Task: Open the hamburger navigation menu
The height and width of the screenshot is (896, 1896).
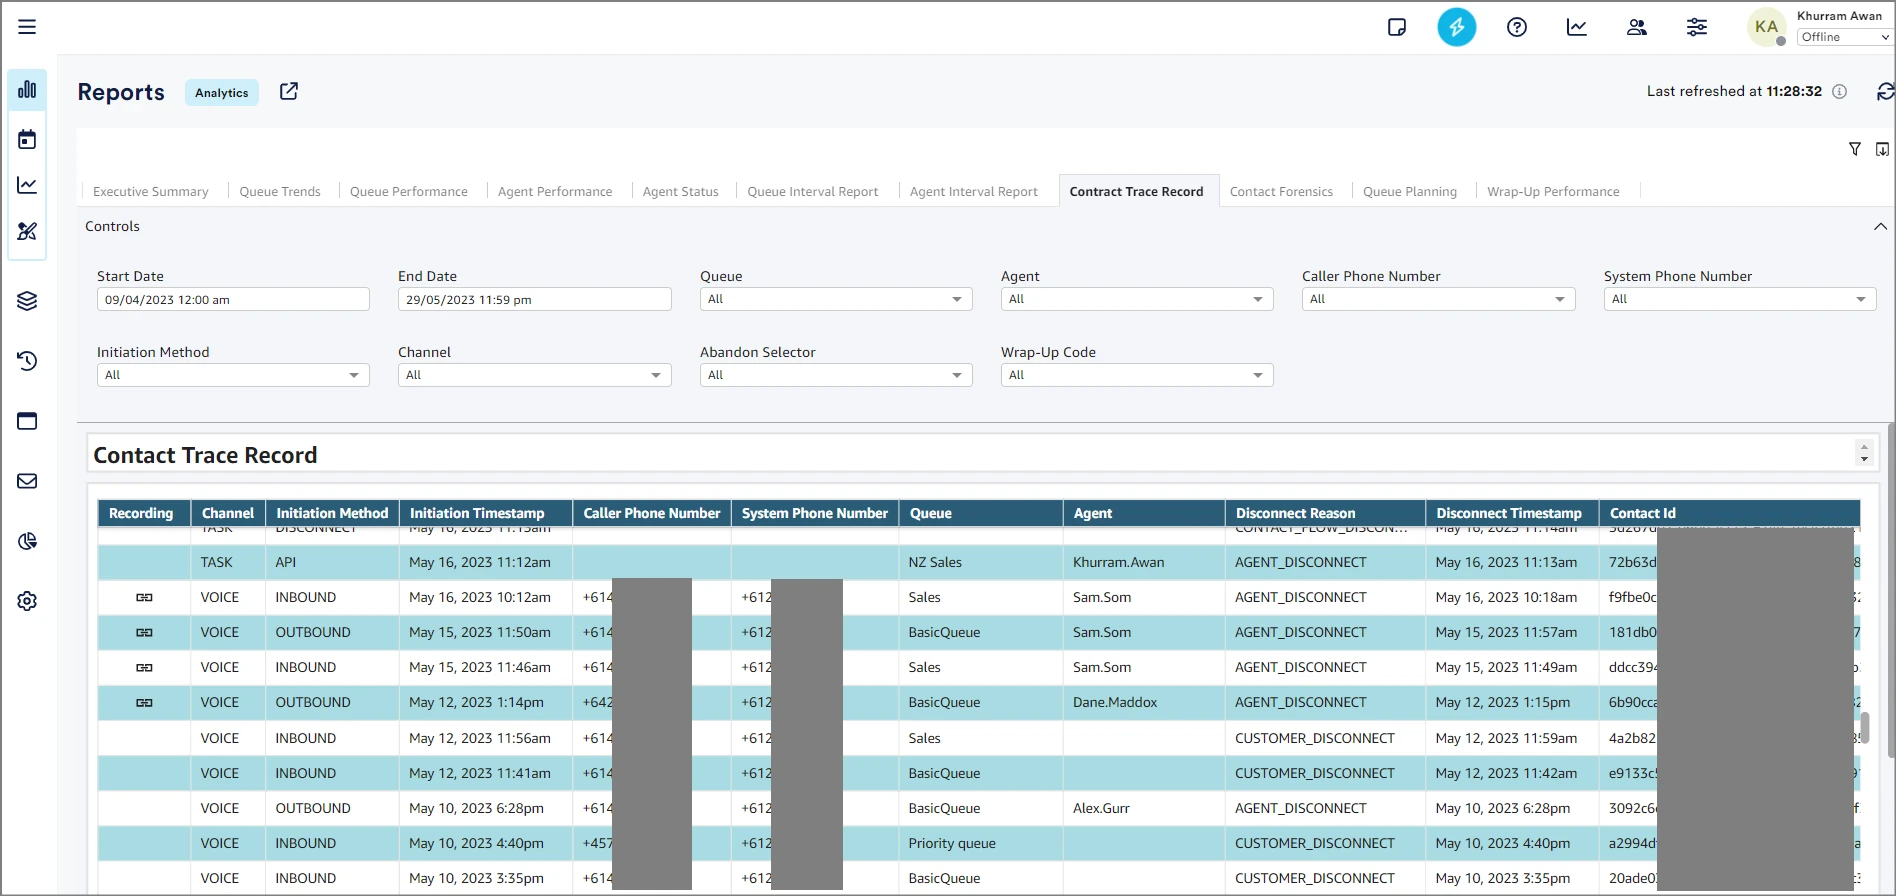Action: coord(27,27)
